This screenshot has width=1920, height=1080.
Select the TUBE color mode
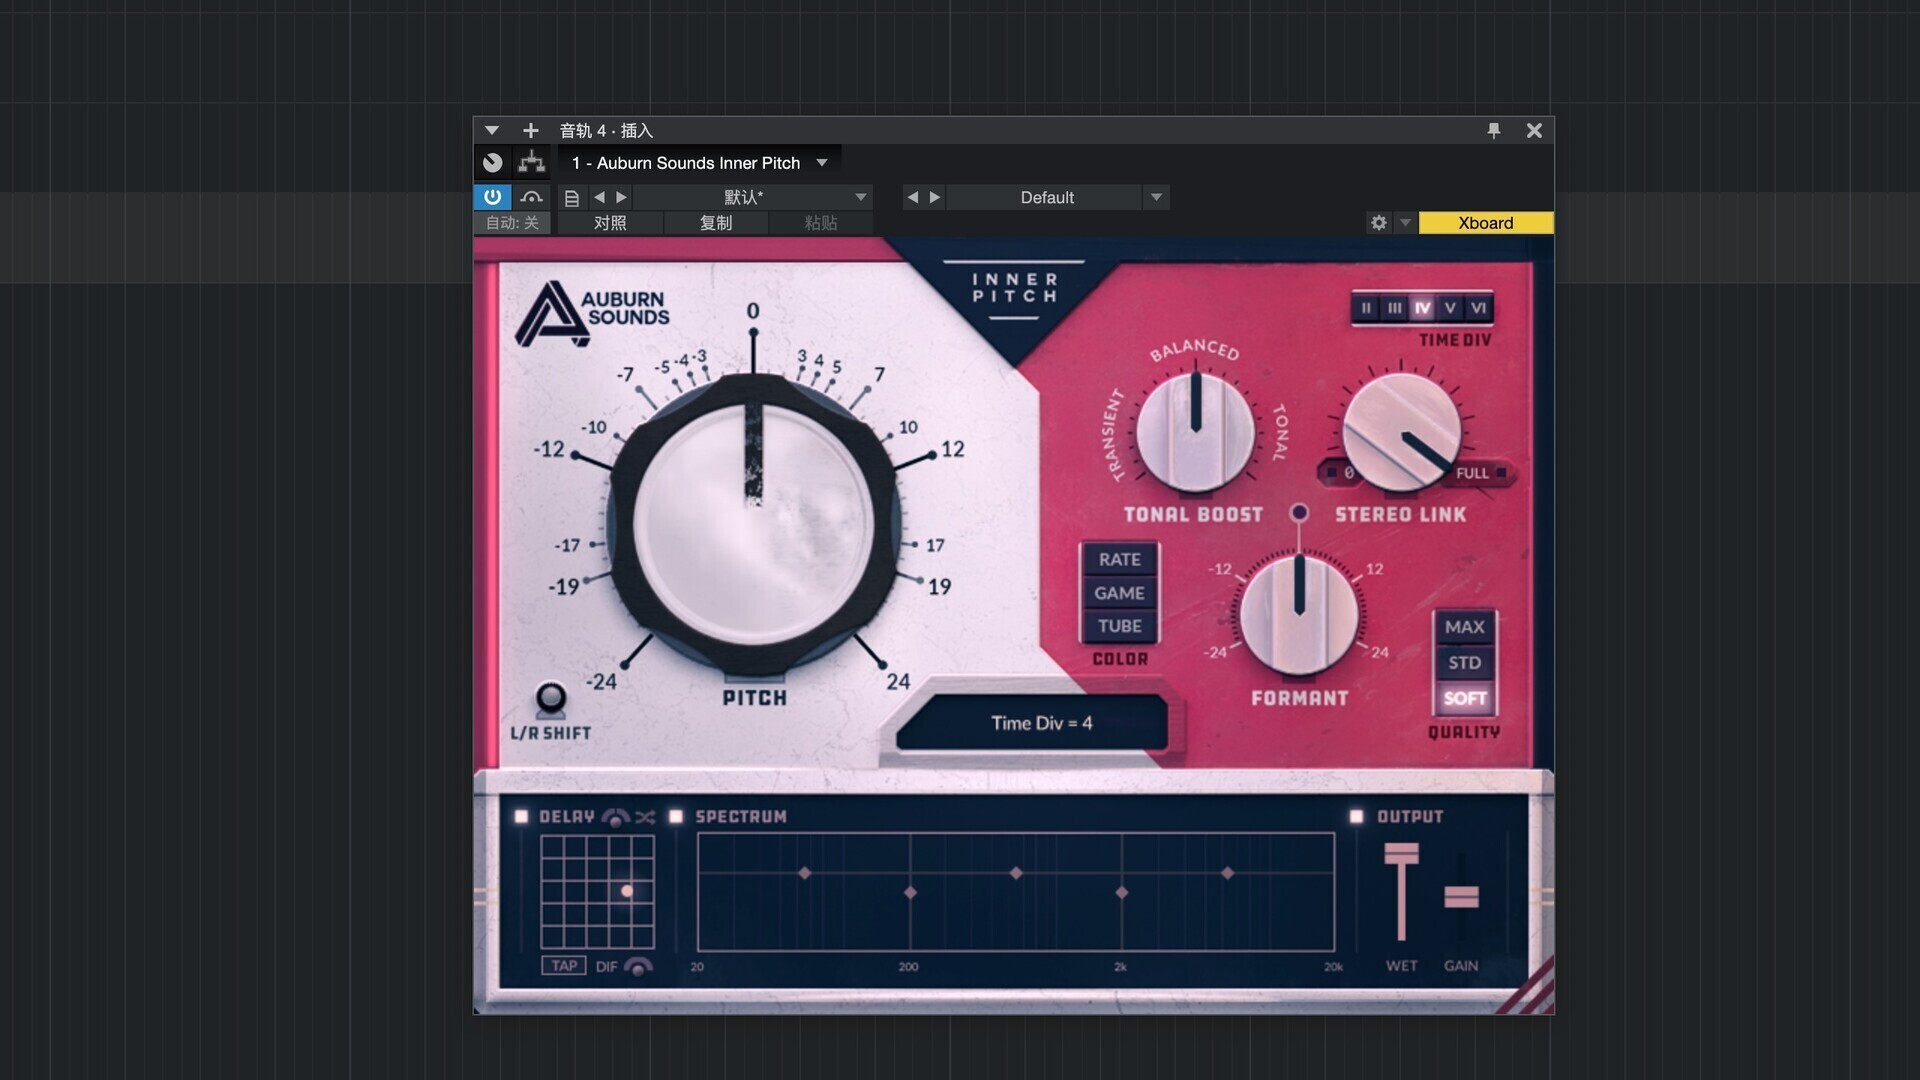[x=1119, y=626]
